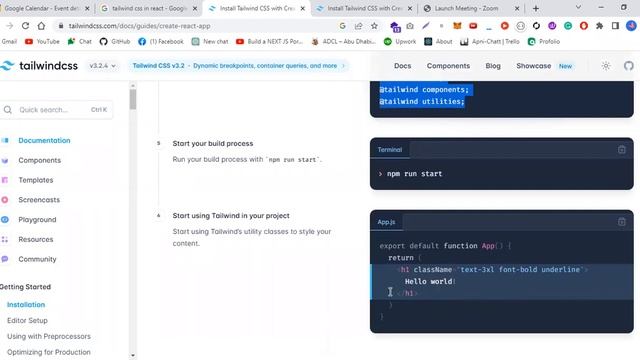Click 'Start using Tailwind in your project' heading
Viewport: 640px width, 360px height.
[x=231, y=216]
